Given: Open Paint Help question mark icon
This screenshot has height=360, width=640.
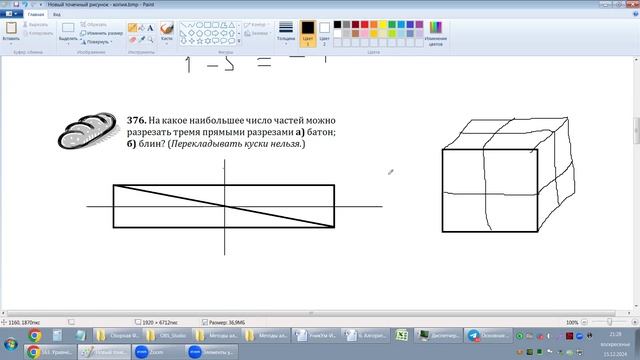Looking at the screenshot, I should pyautogui.click(x=635, y=14).
